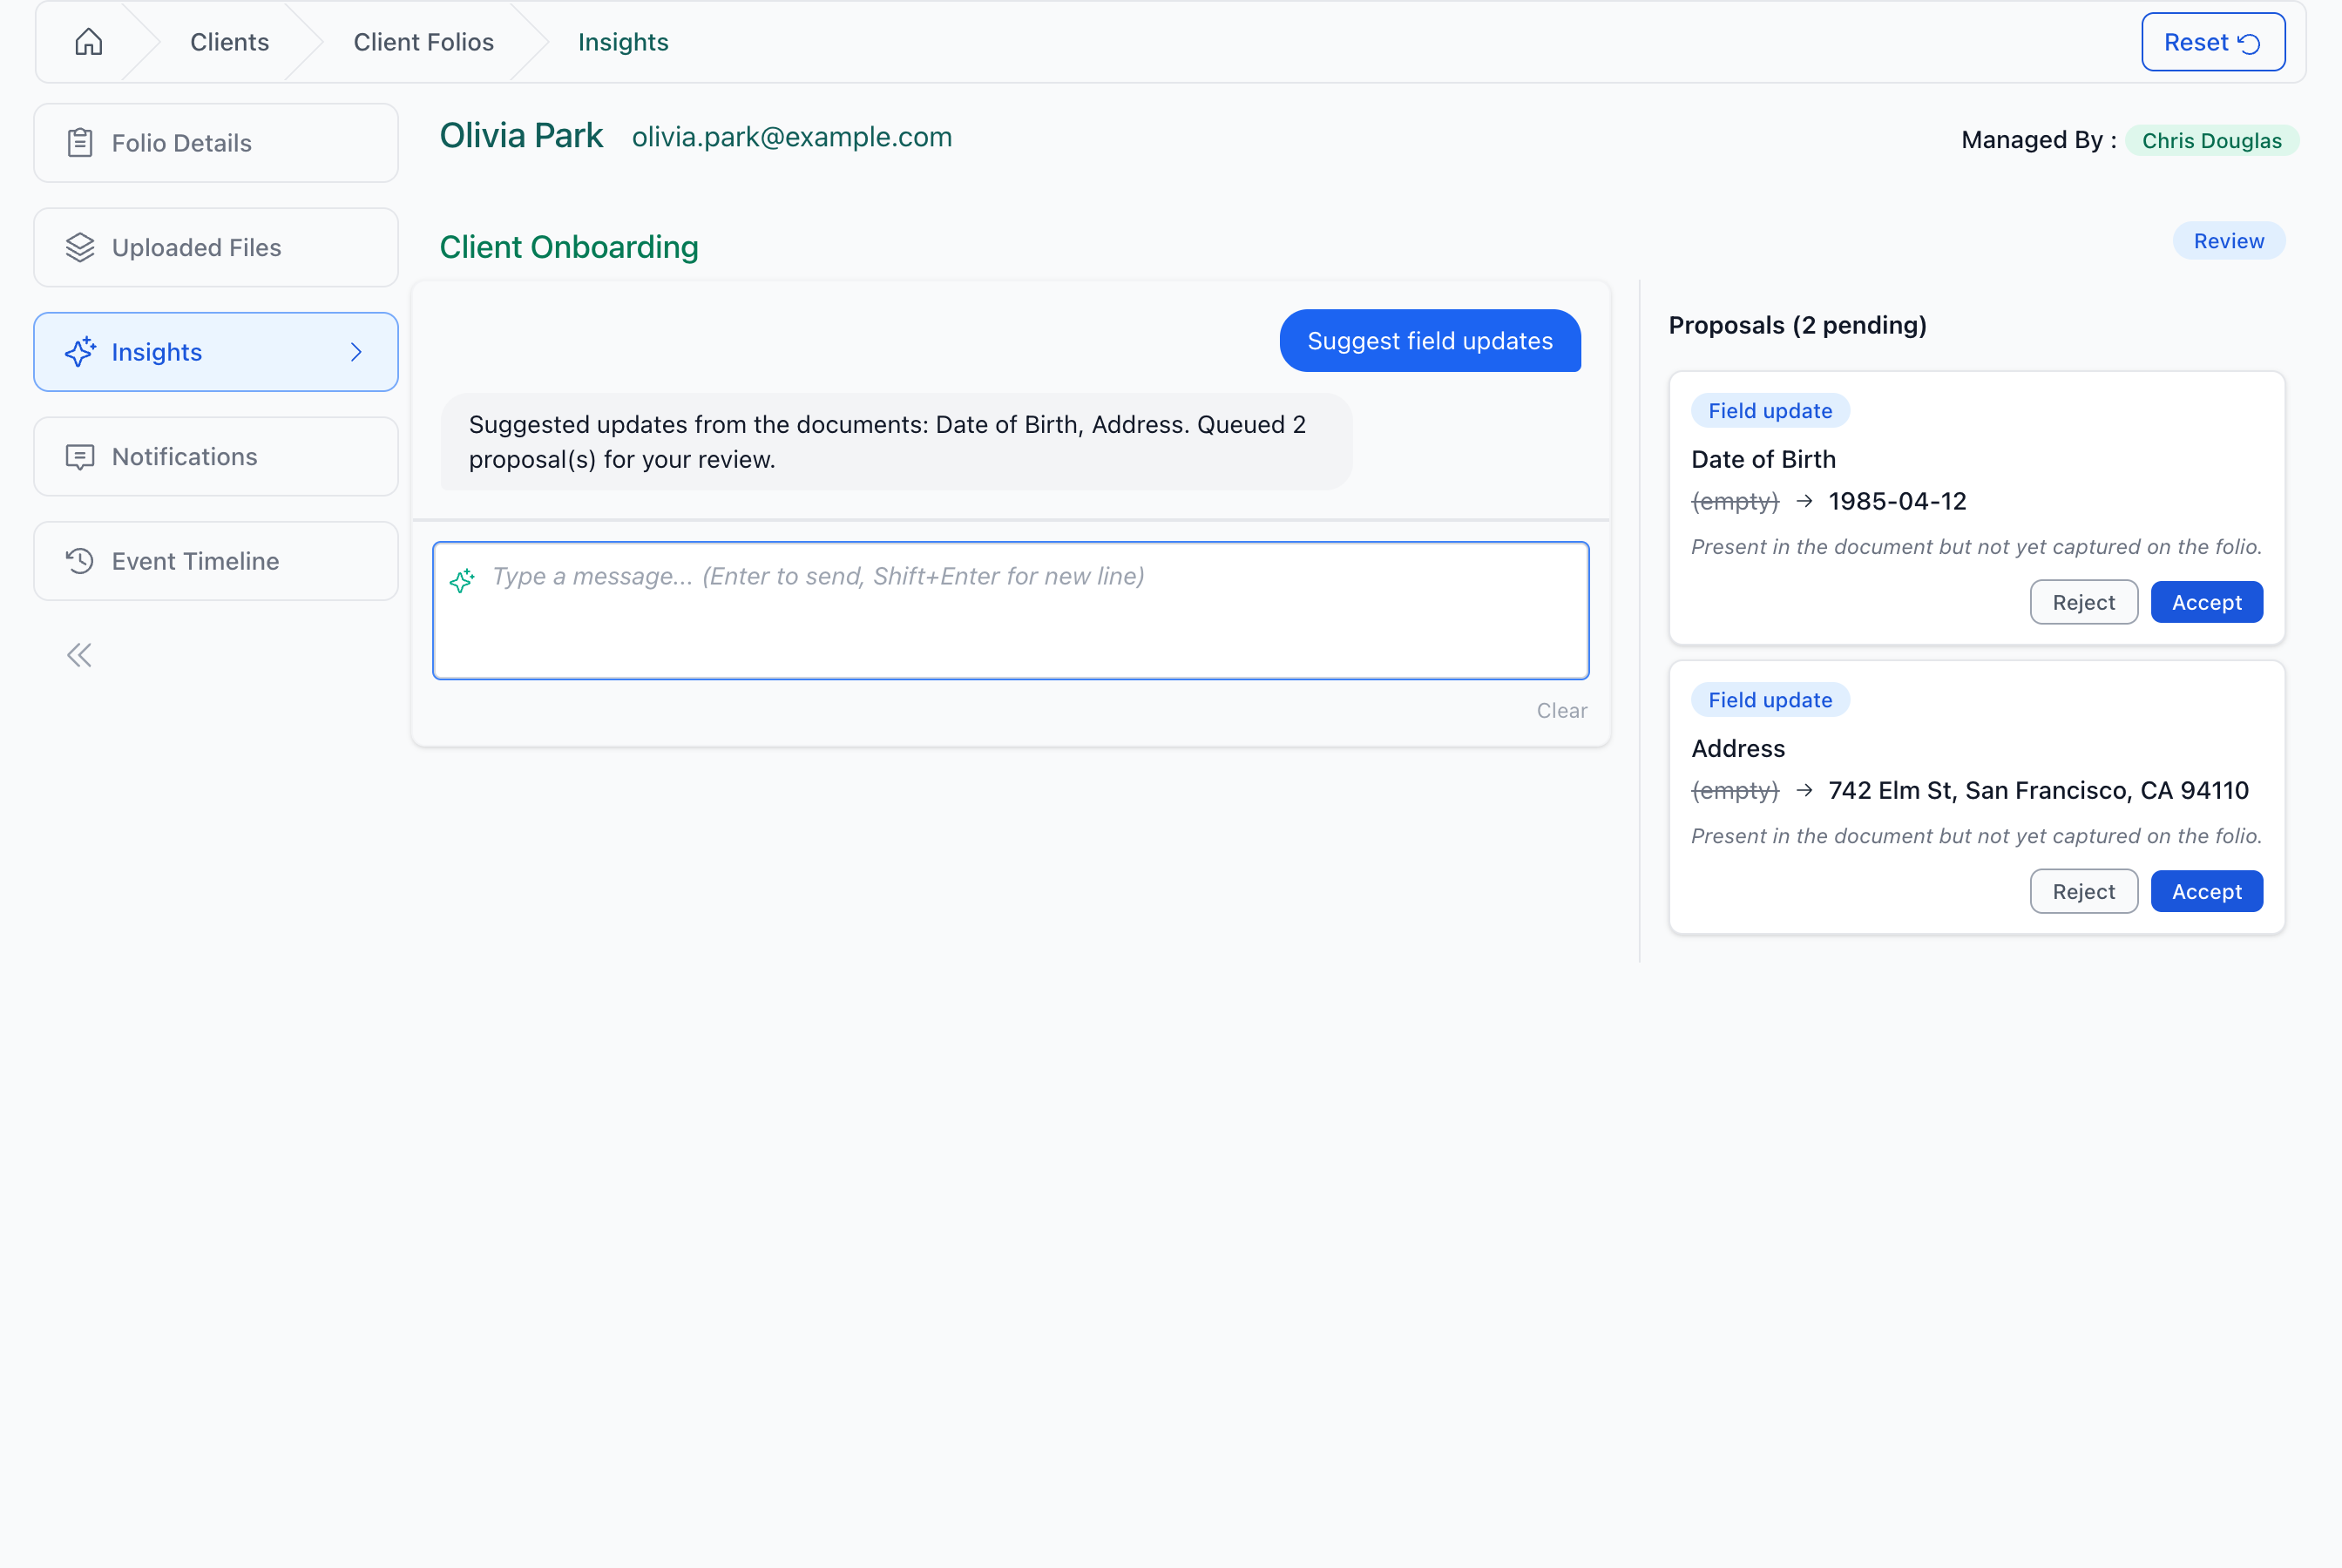Expand the Insights chevron arrow
This screenshot has width=2342, height=1568.
tap(356, 352)
